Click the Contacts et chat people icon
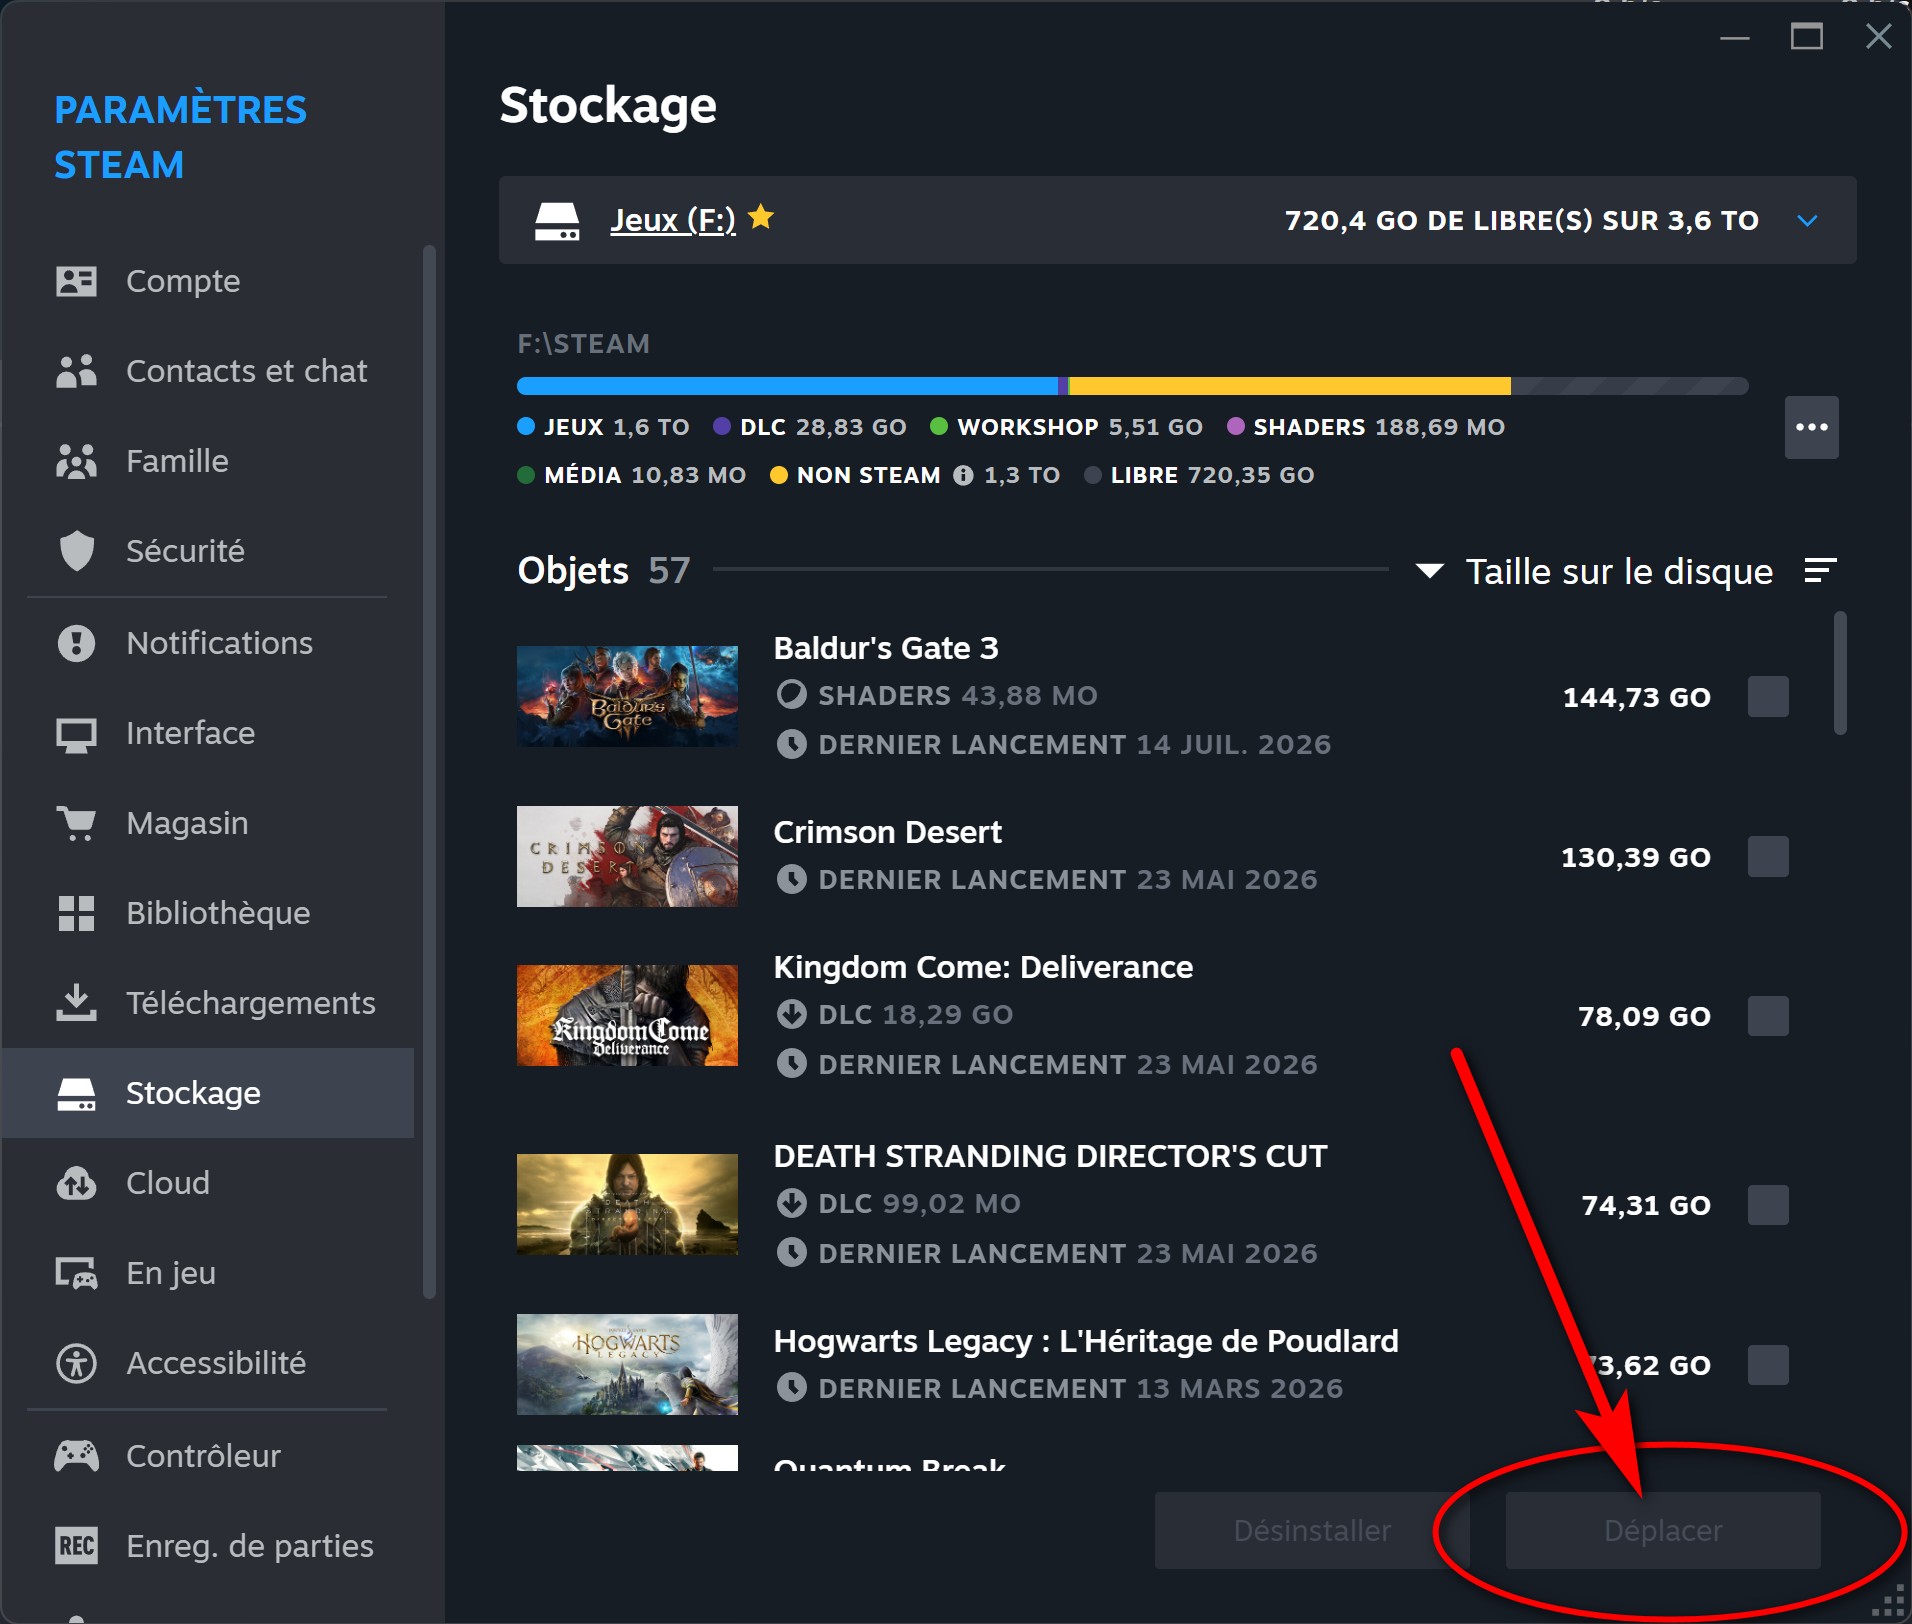 [x=77, y=371]
